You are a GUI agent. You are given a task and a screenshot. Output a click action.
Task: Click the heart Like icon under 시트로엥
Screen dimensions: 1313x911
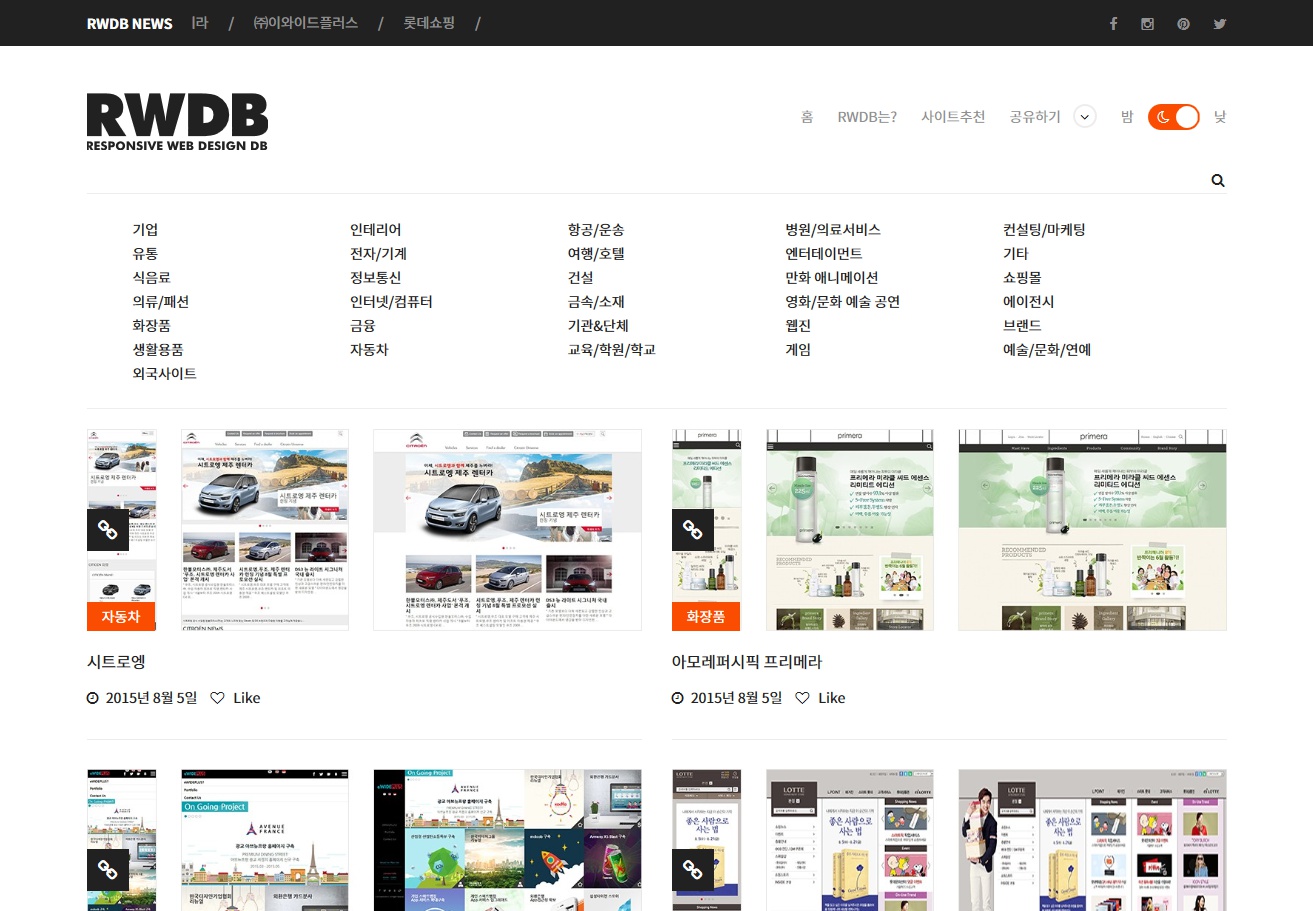[217, 698]
